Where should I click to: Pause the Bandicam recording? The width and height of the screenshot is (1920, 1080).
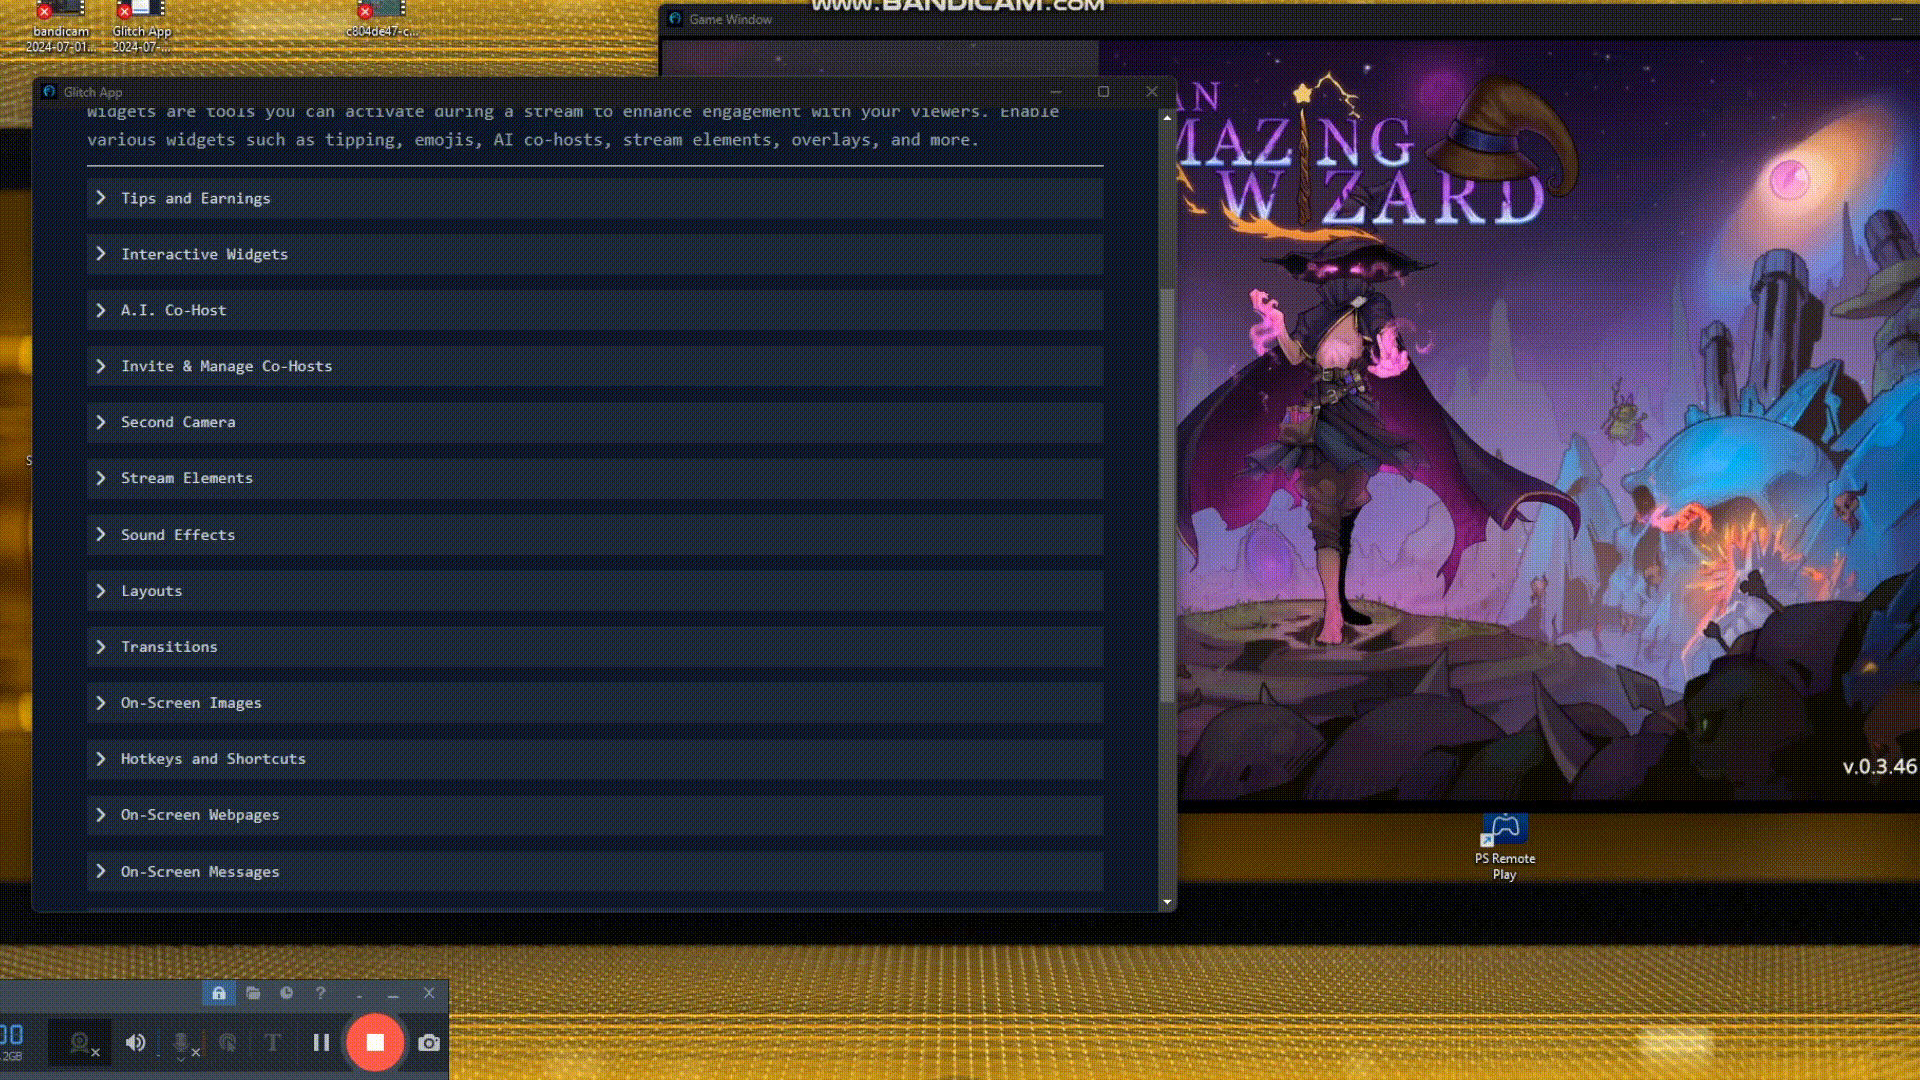(x=321, y=1042)
